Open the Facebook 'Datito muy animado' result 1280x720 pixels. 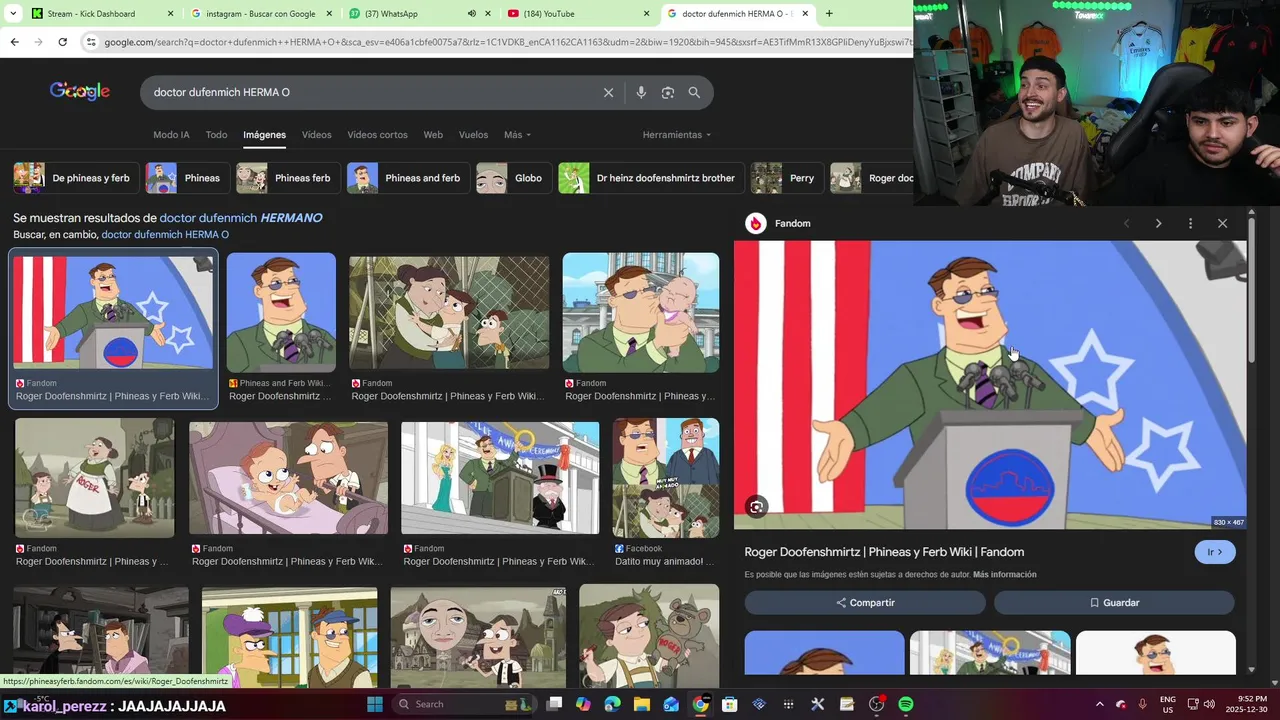point(666,493)
